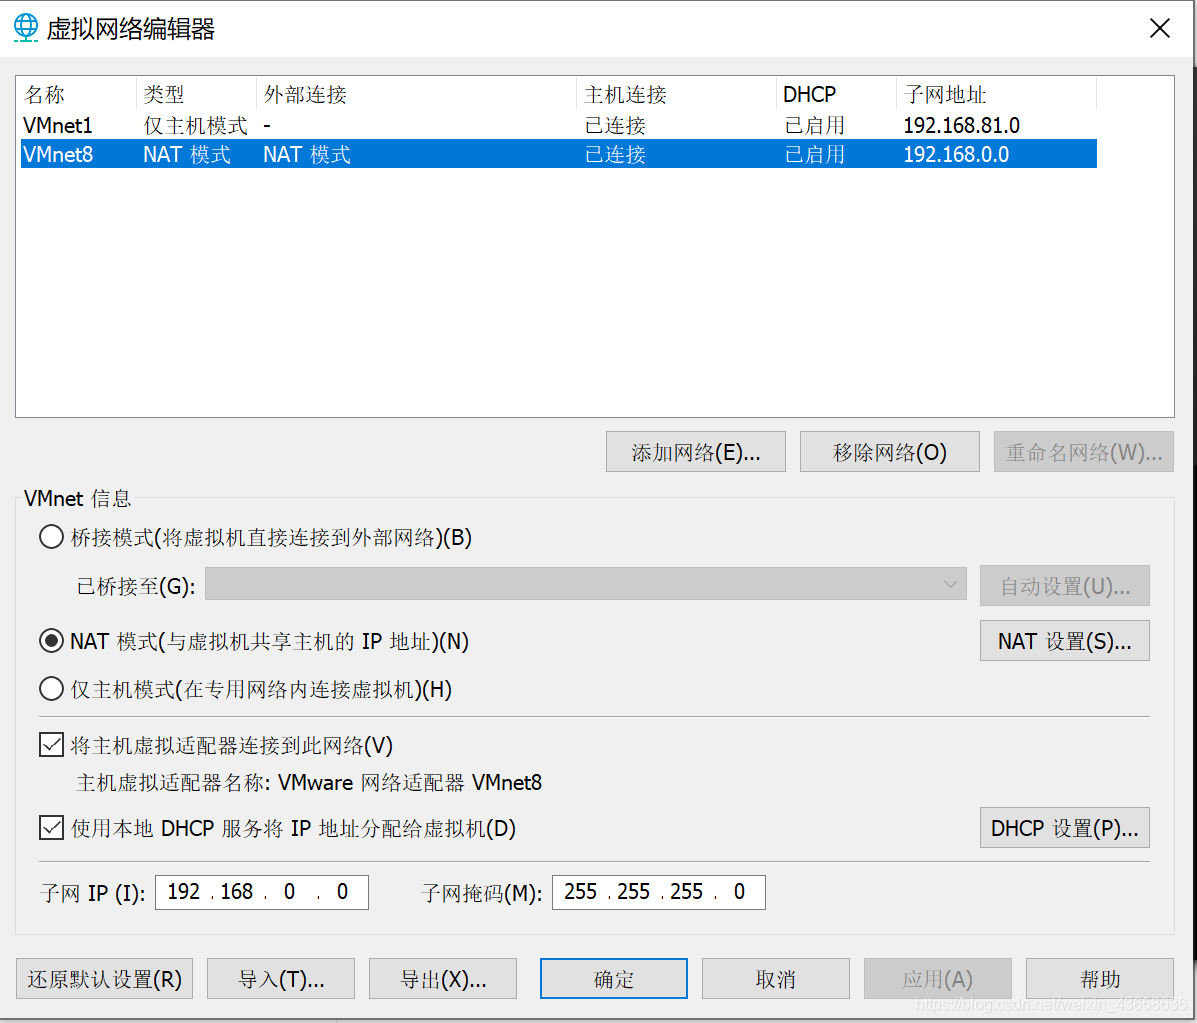Click 还原默认设置(R) button
This screenshot has width=1197, height=1023.
coord(104,979)
